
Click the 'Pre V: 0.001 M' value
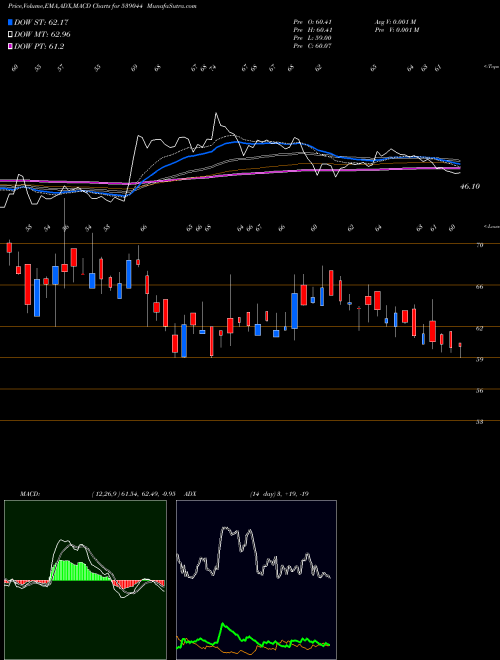397,30
